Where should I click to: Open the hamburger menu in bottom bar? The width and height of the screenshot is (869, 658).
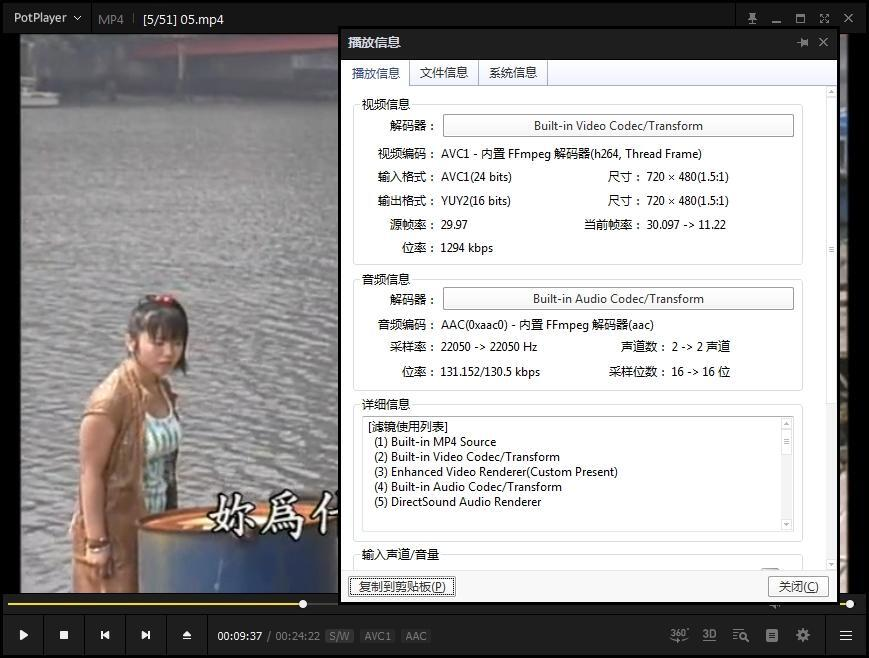point(846,635)
